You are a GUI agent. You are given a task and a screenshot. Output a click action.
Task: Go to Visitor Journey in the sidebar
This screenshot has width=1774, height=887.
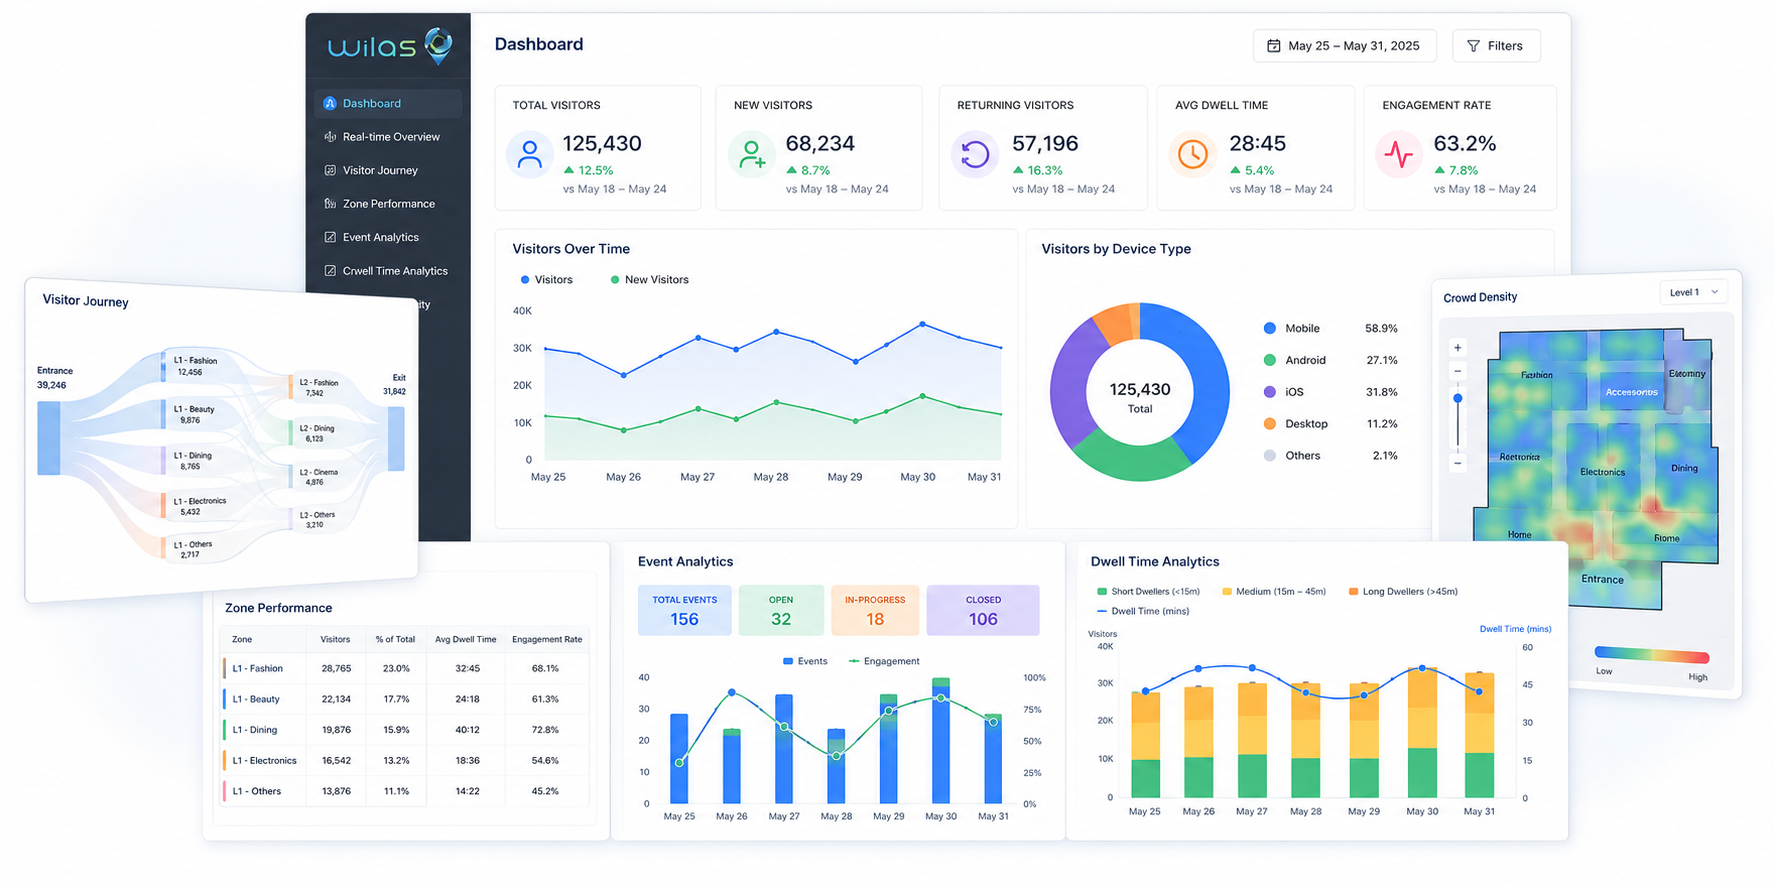[x=389, y=170]
